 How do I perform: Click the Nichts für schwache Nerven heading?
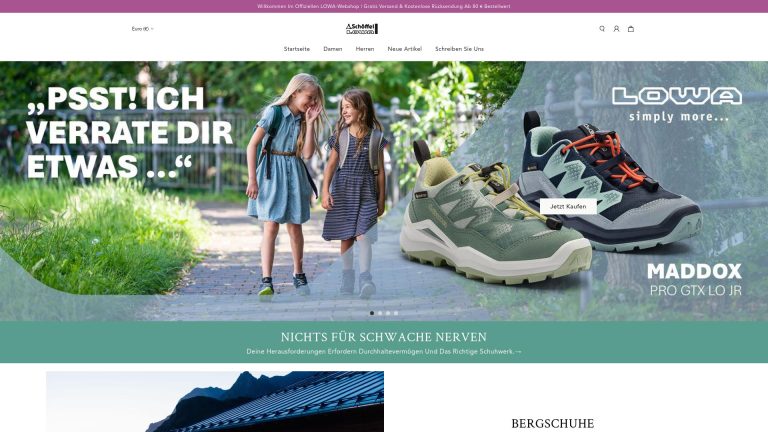pyautogui.click(x=384, y=337)
